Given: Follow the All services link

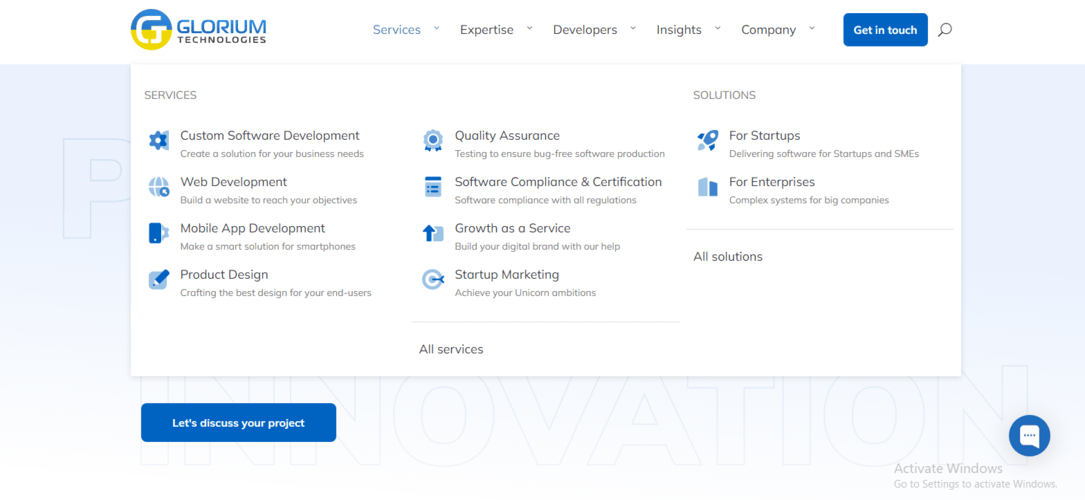Looking at the screenshot, I should tap(451, 349).
